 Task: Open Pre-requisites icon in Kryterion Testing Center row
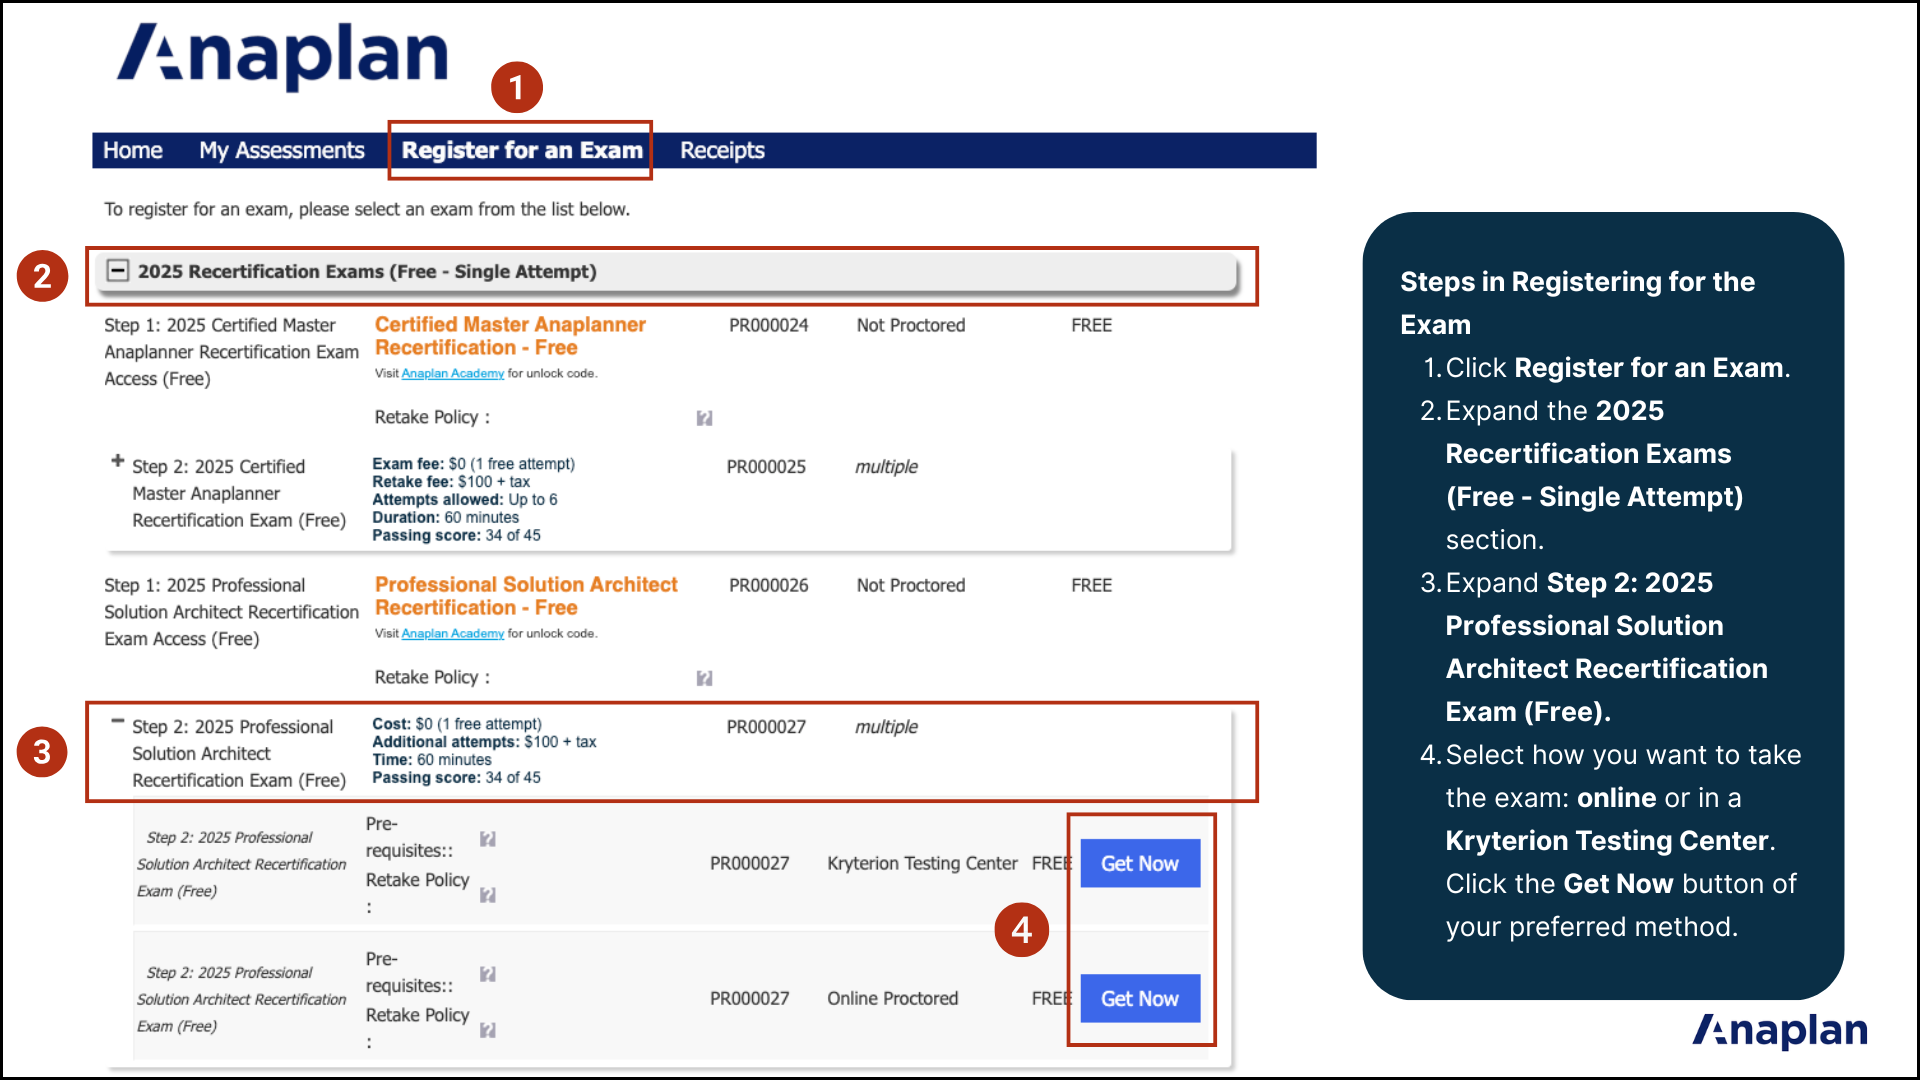487,839
